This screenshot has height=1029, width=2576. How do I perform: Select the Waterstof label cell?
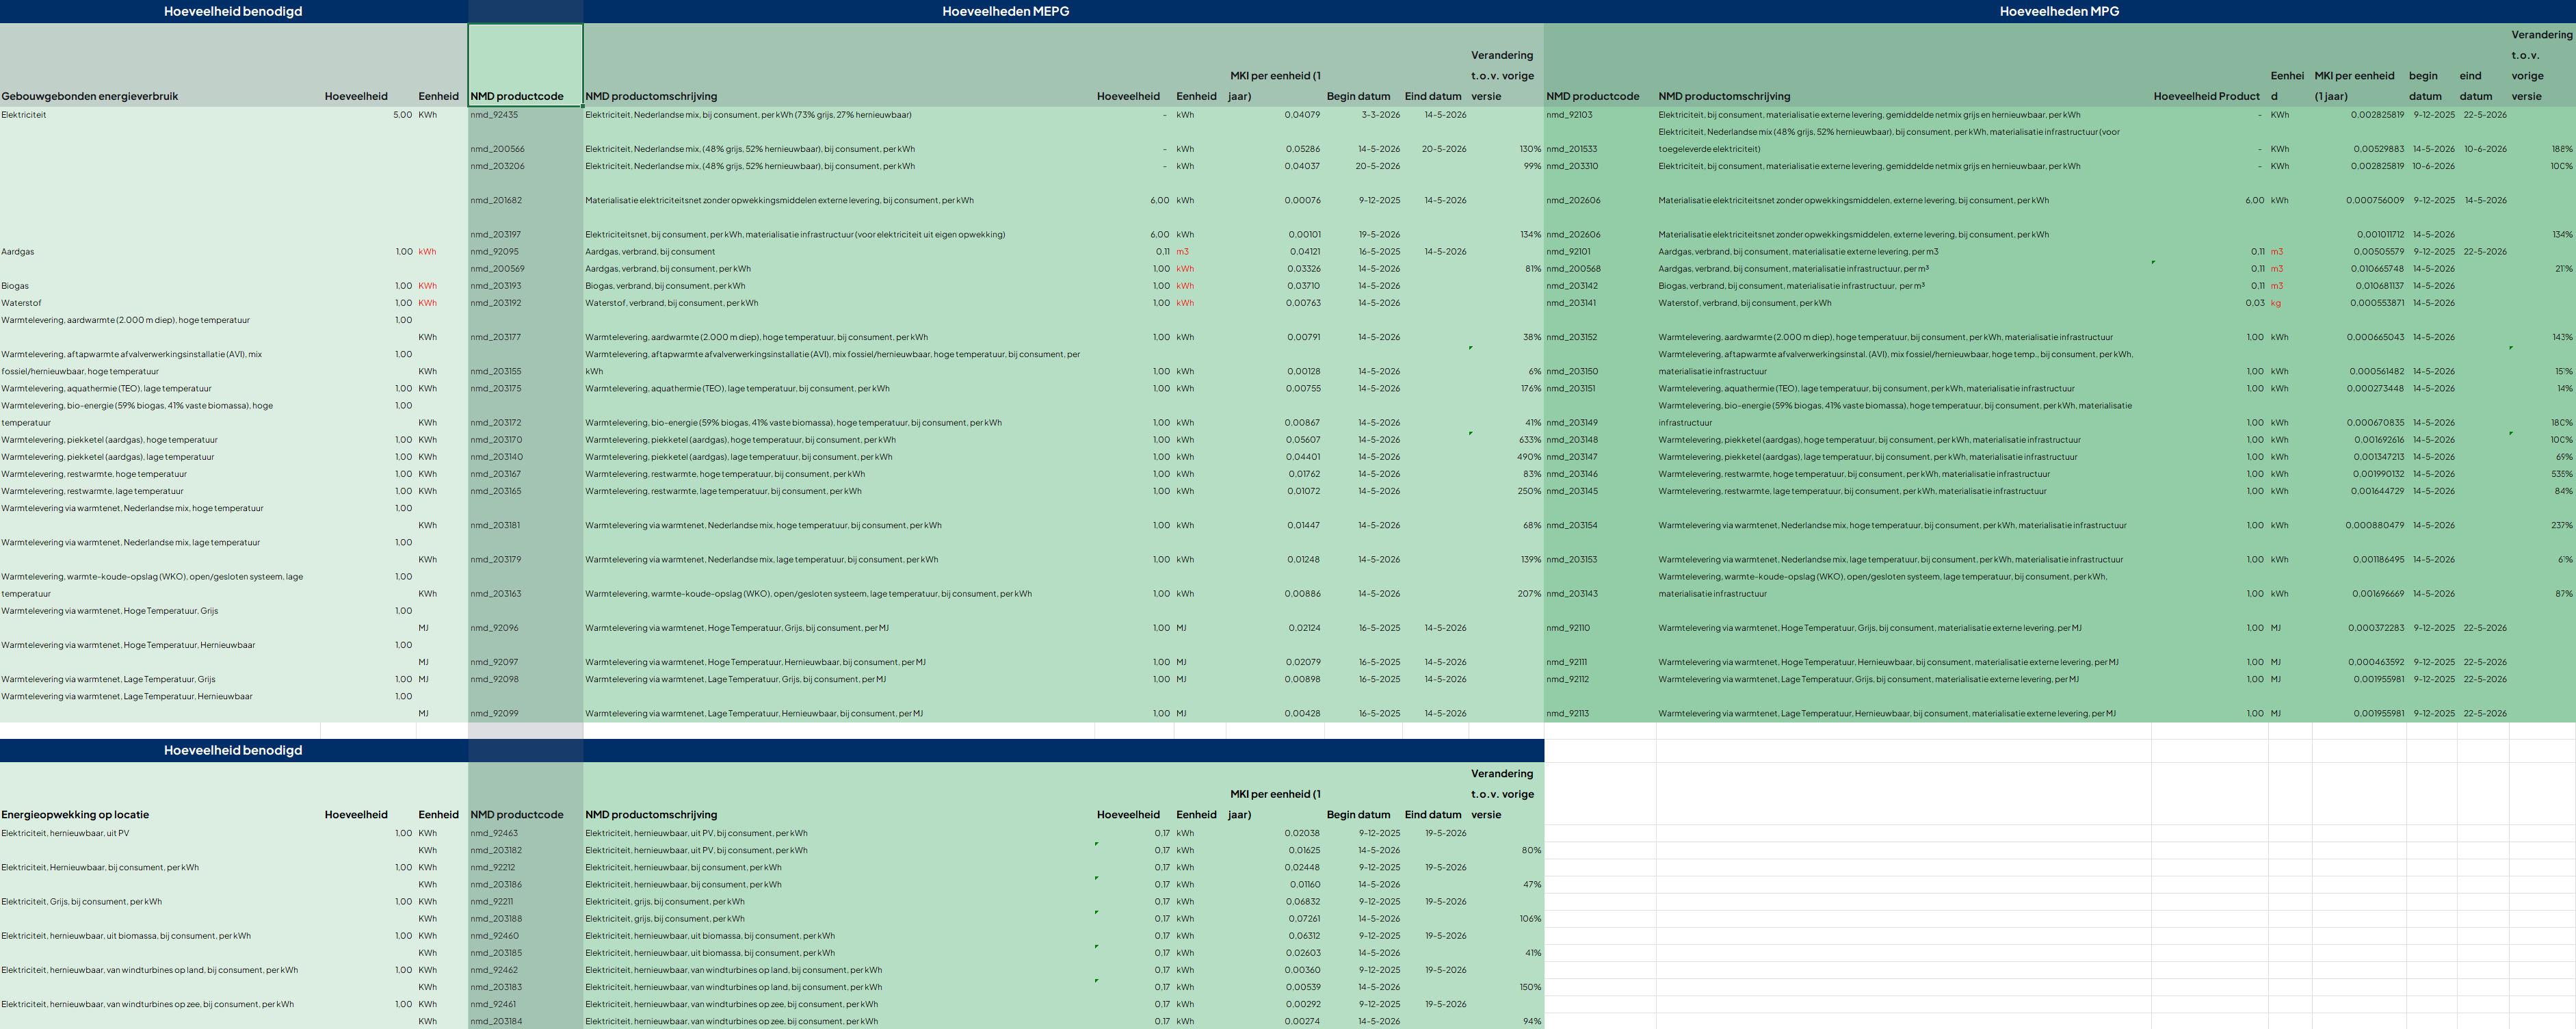[161, 303]
